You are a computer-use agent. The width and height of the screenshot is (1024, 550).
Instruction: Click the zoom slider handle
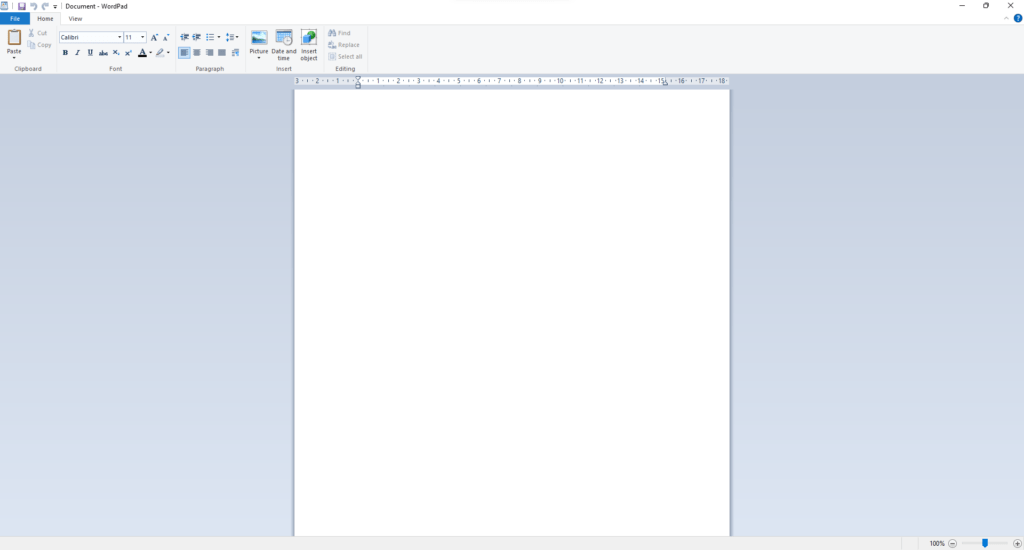click(x=985, y=543)
